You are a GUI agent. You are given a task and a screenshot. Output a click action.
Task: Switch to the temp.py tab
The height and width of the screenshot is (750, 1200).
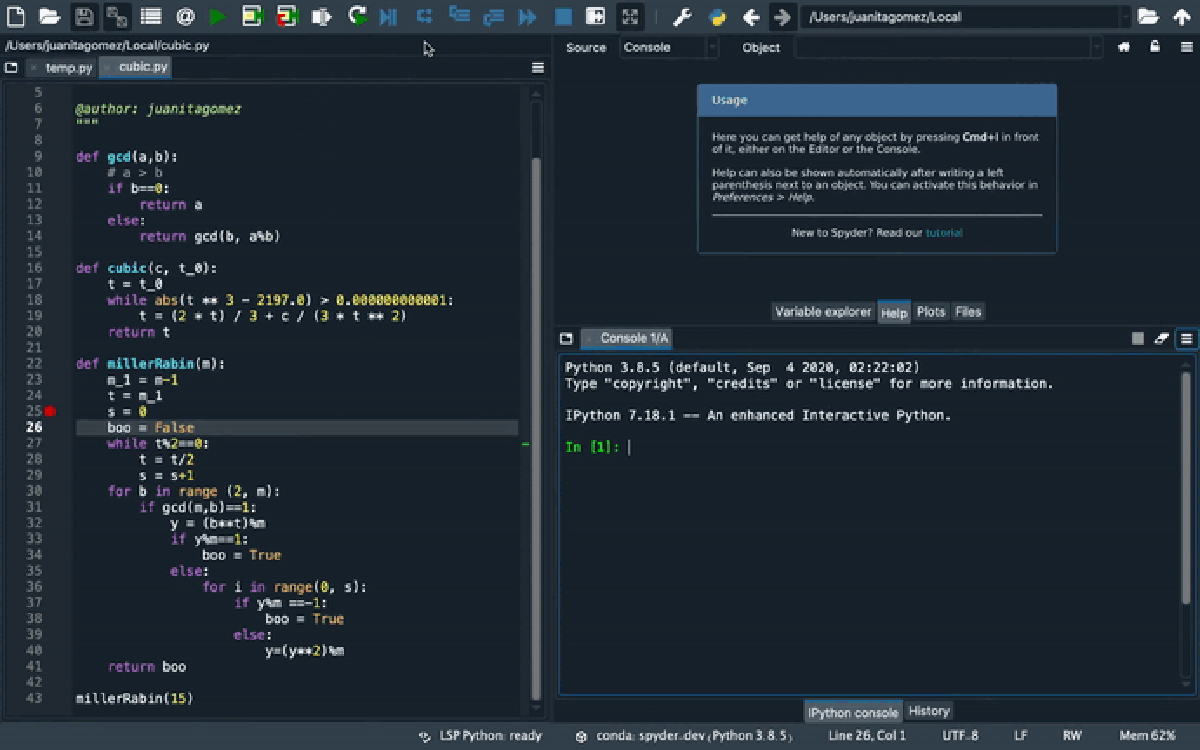[x=68, y=68]
